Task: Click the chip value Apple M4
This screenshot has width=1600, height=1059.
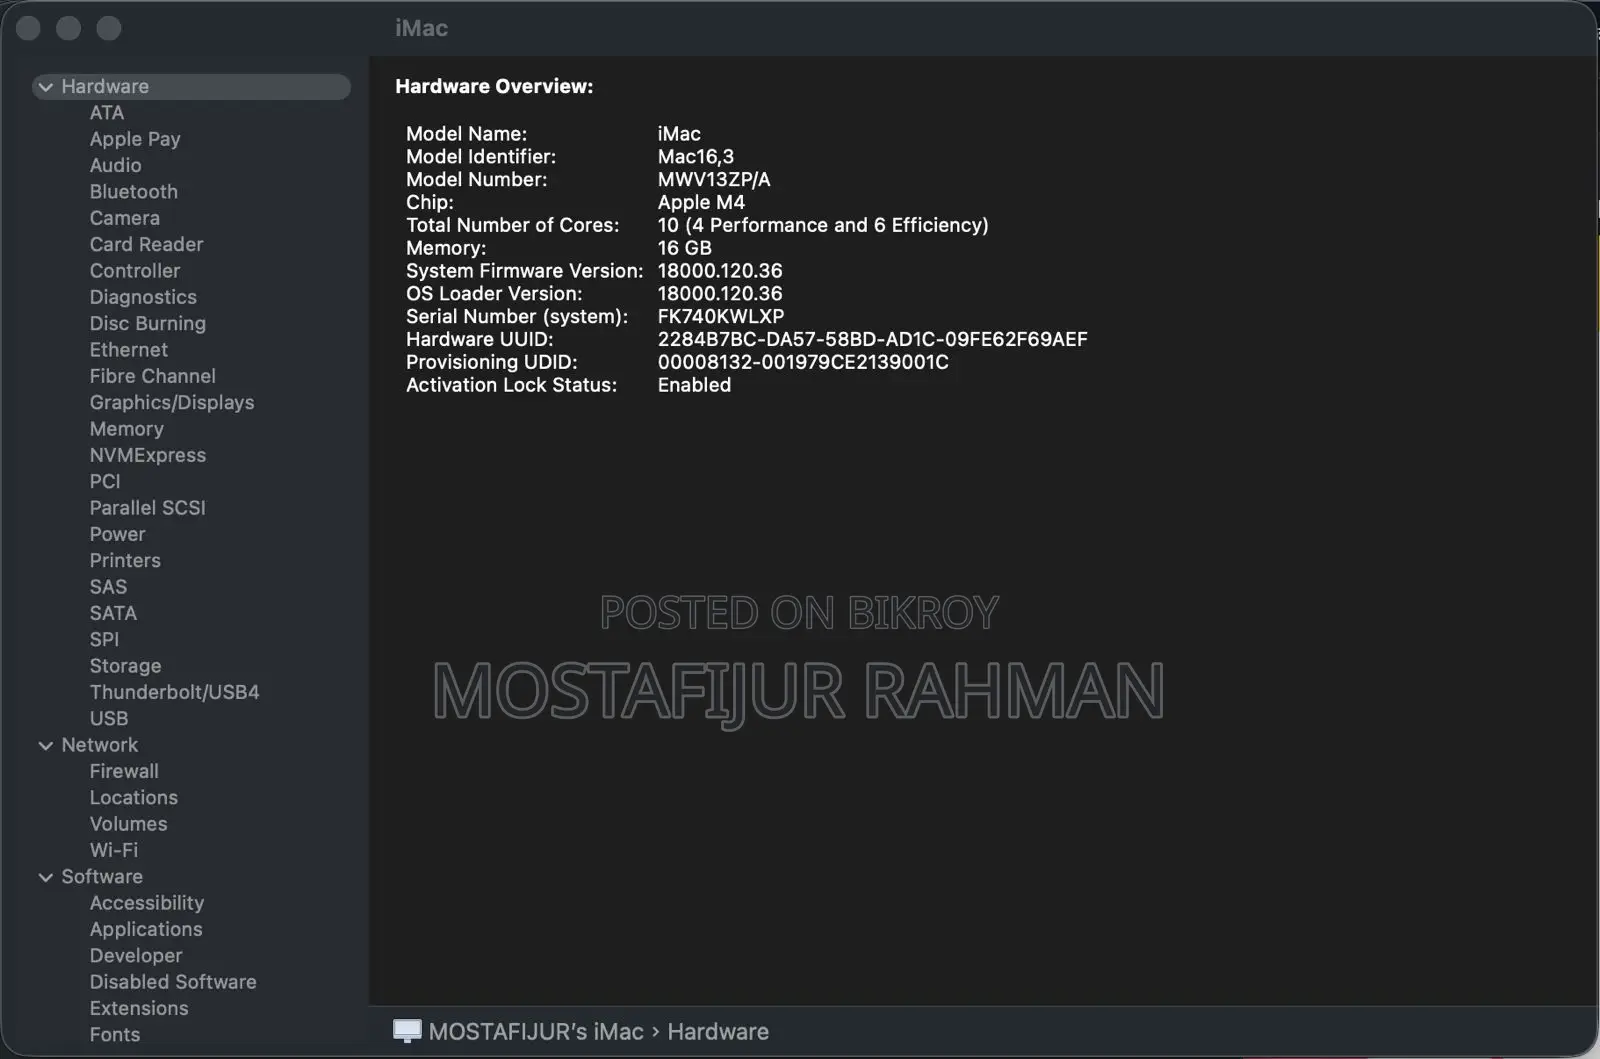Action: coord(701,203)
